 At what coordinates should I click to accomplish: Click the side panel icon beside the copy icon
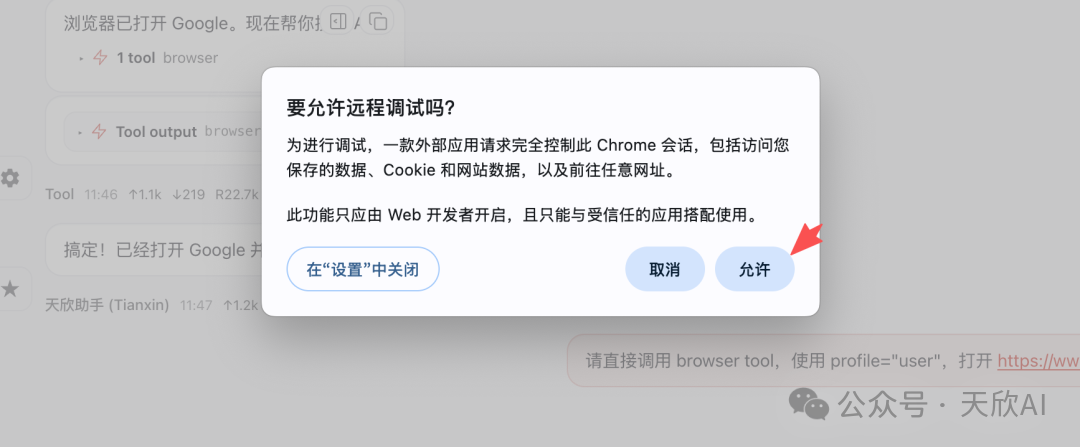[339, 20]
